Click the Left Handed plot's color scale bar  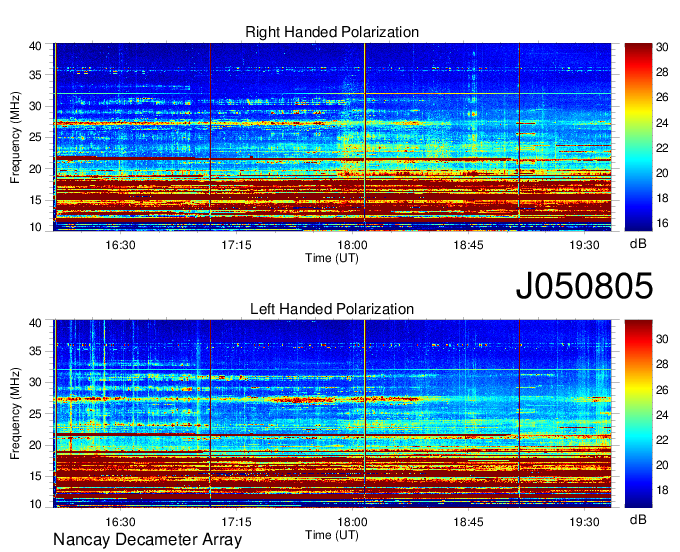coord(638,414)
